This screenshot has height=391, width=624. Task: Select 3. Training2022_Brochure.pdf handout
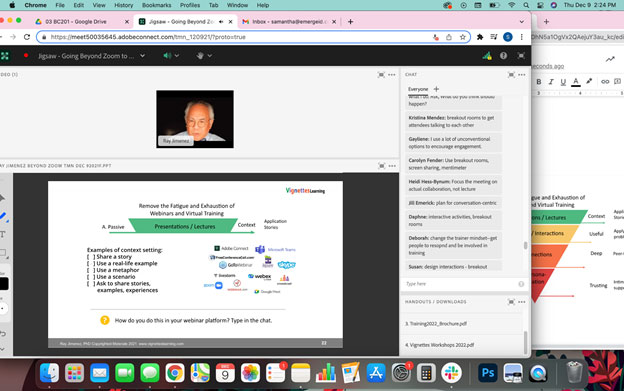(x=436, y=324)
